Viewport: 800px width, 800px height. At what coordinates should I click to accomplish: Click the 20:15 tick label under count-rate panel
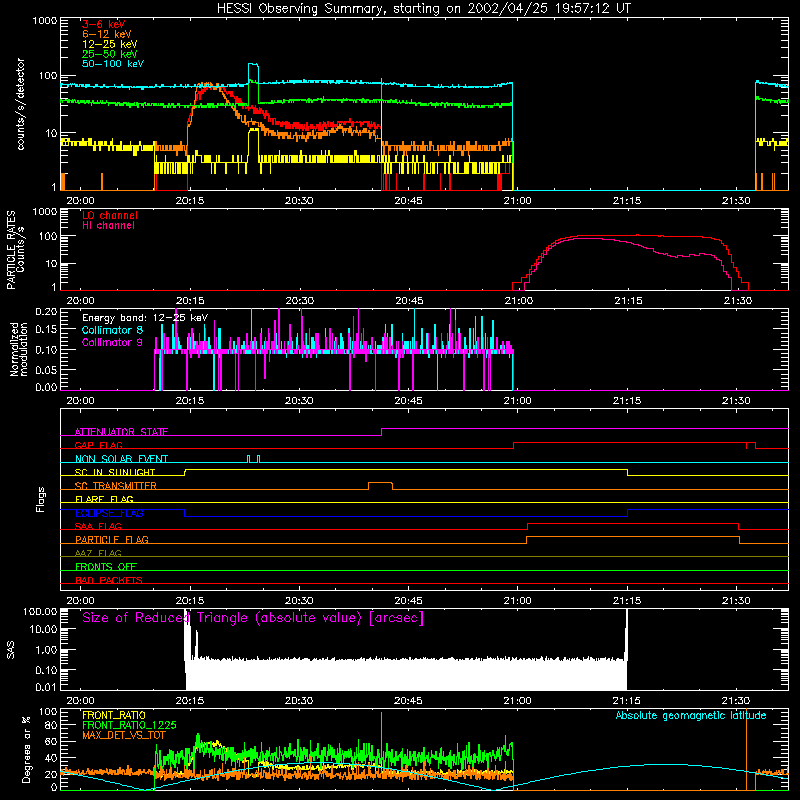pos(190,201)
